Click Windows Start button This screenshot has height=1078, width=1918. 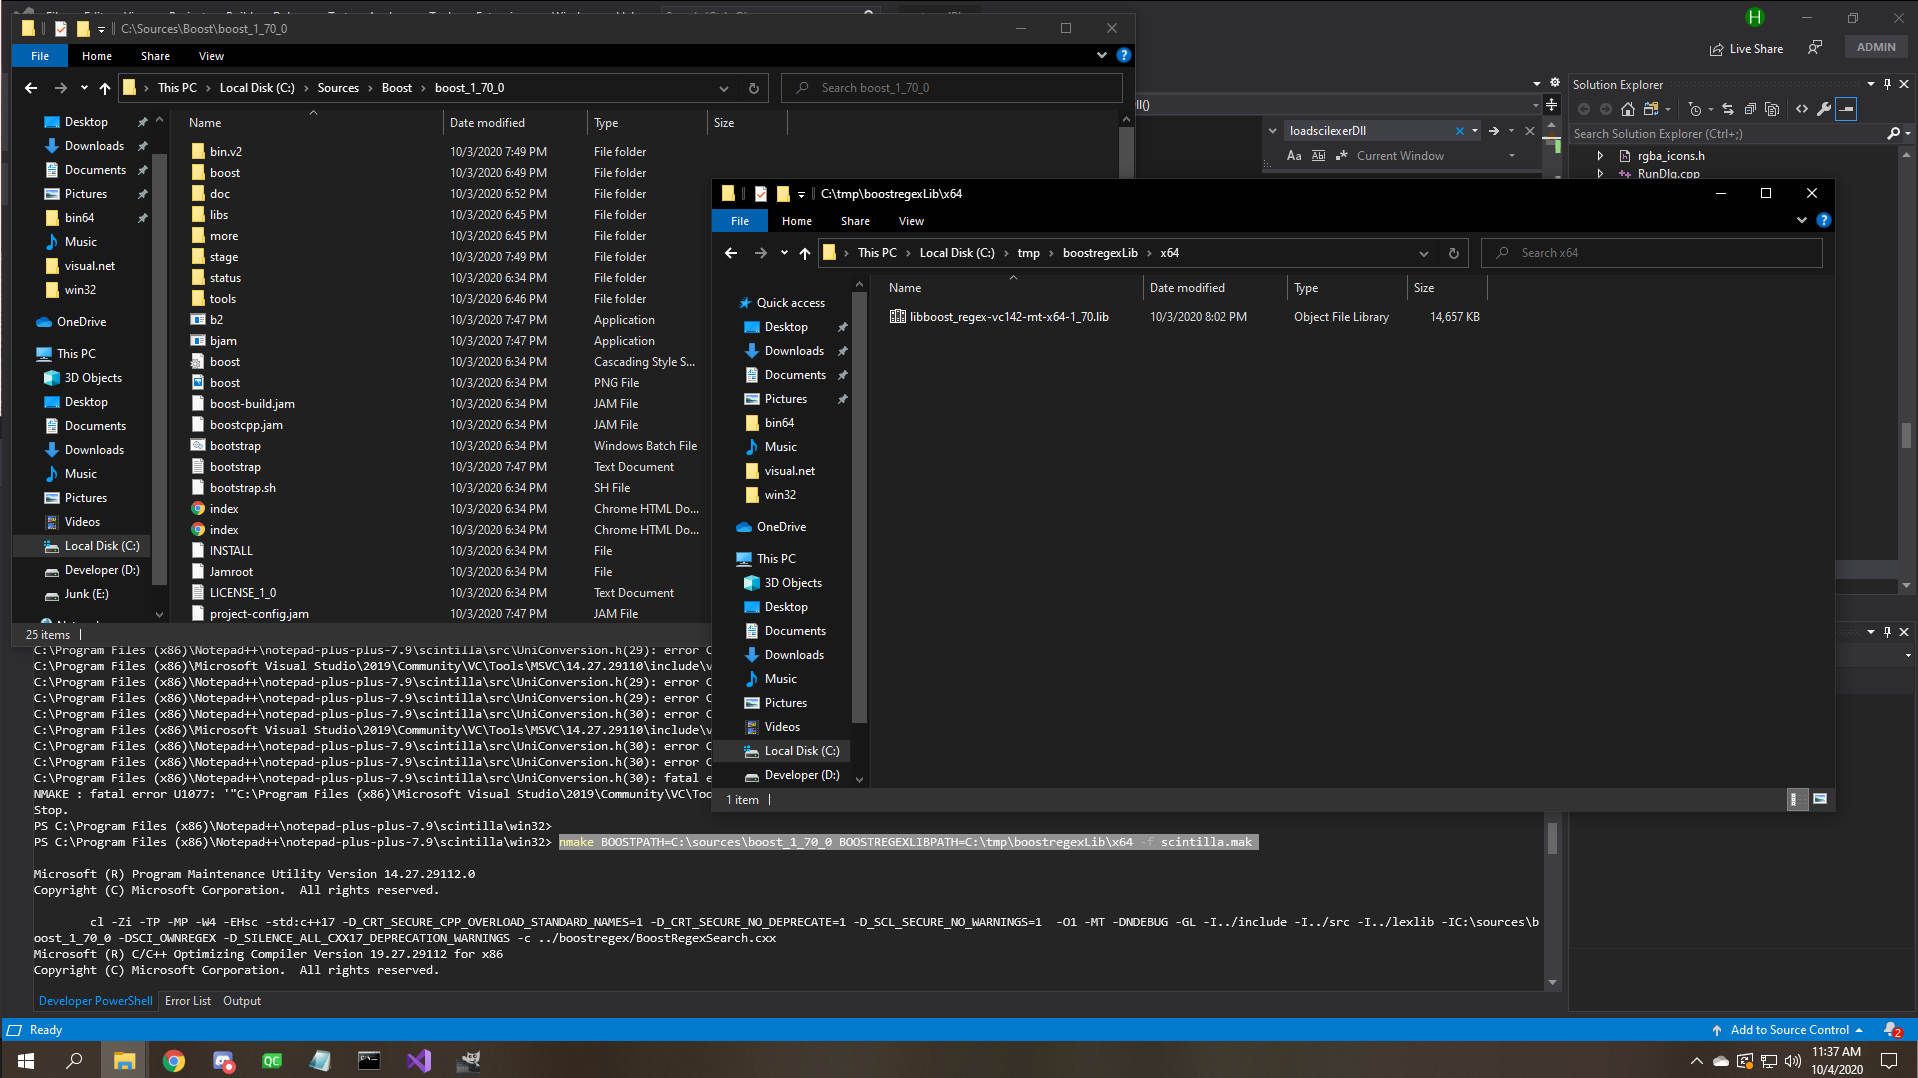pos(26,1060)
